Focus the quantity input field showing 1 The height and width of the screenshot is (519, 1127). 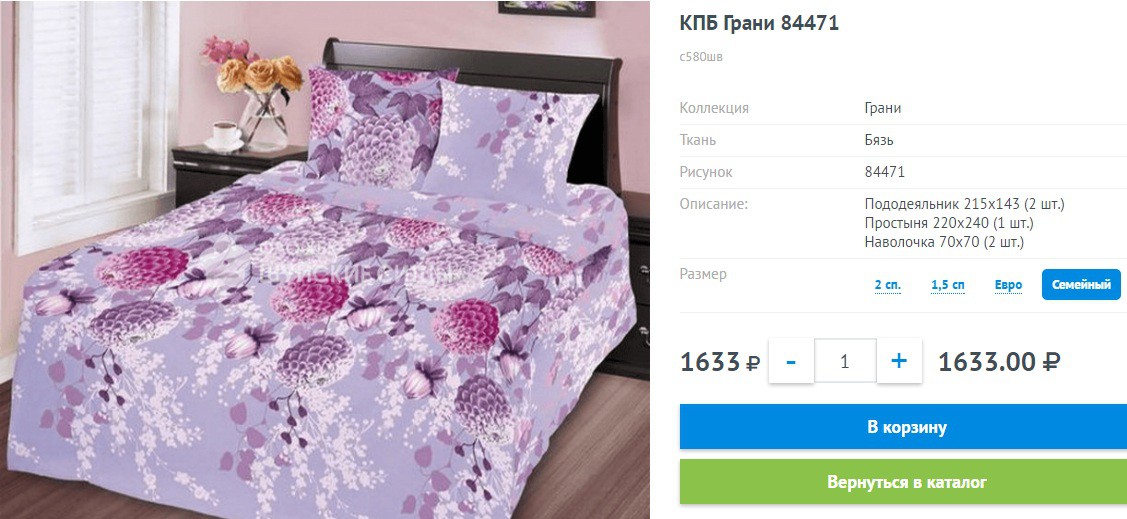coord(845,361)
